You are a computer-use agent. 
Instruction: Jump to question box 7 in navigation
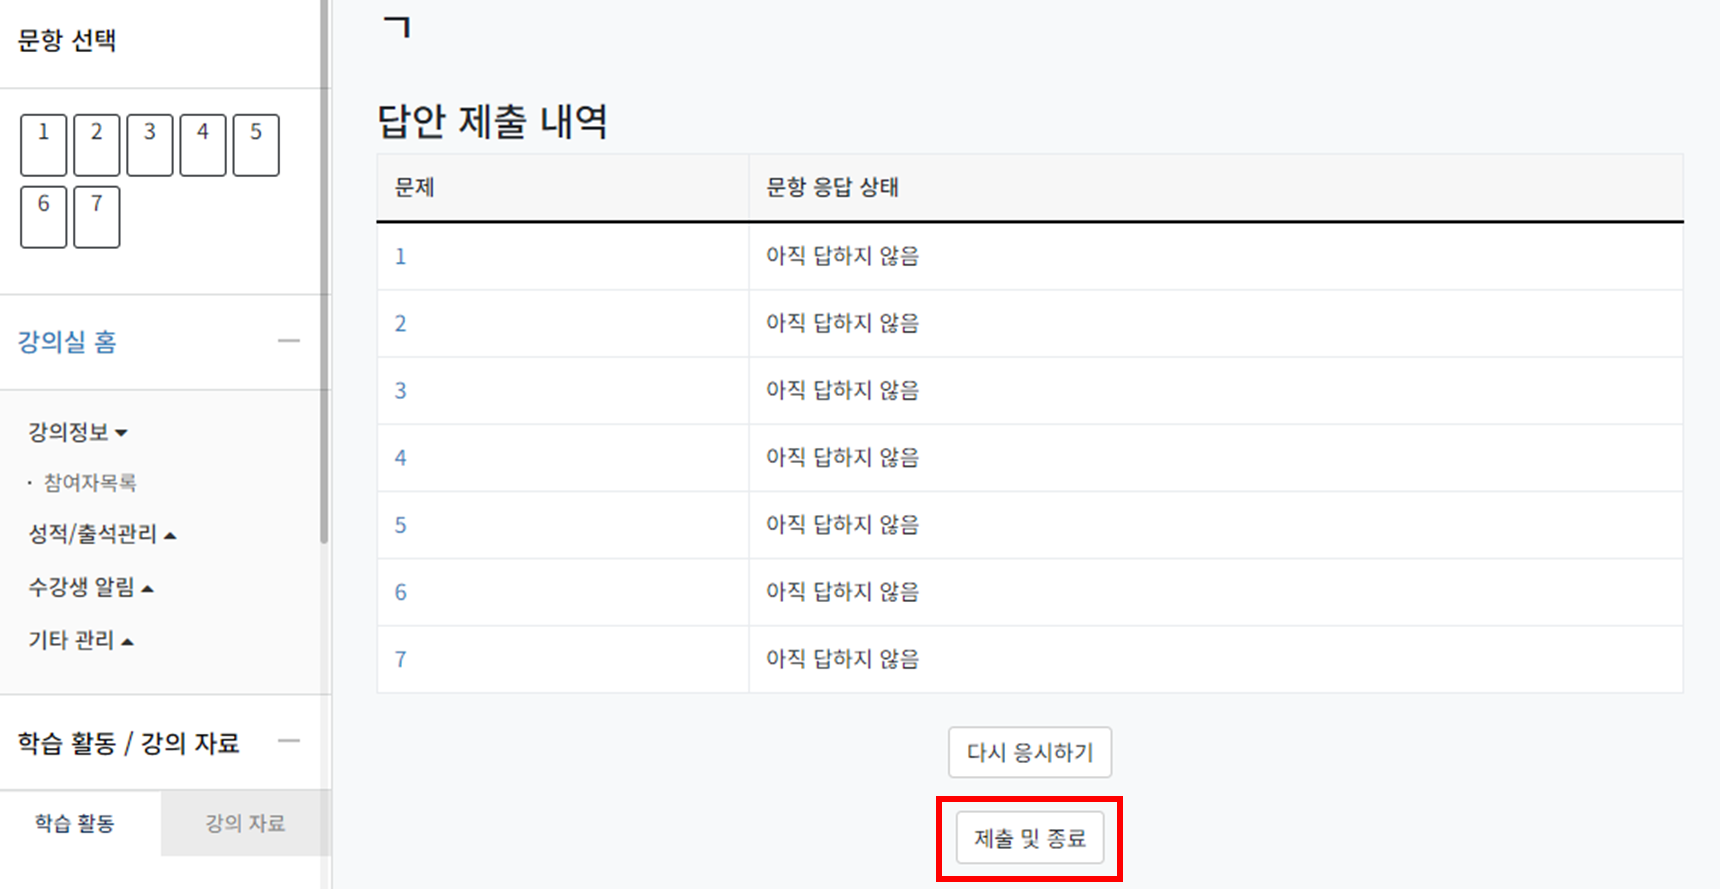point(97,217)
